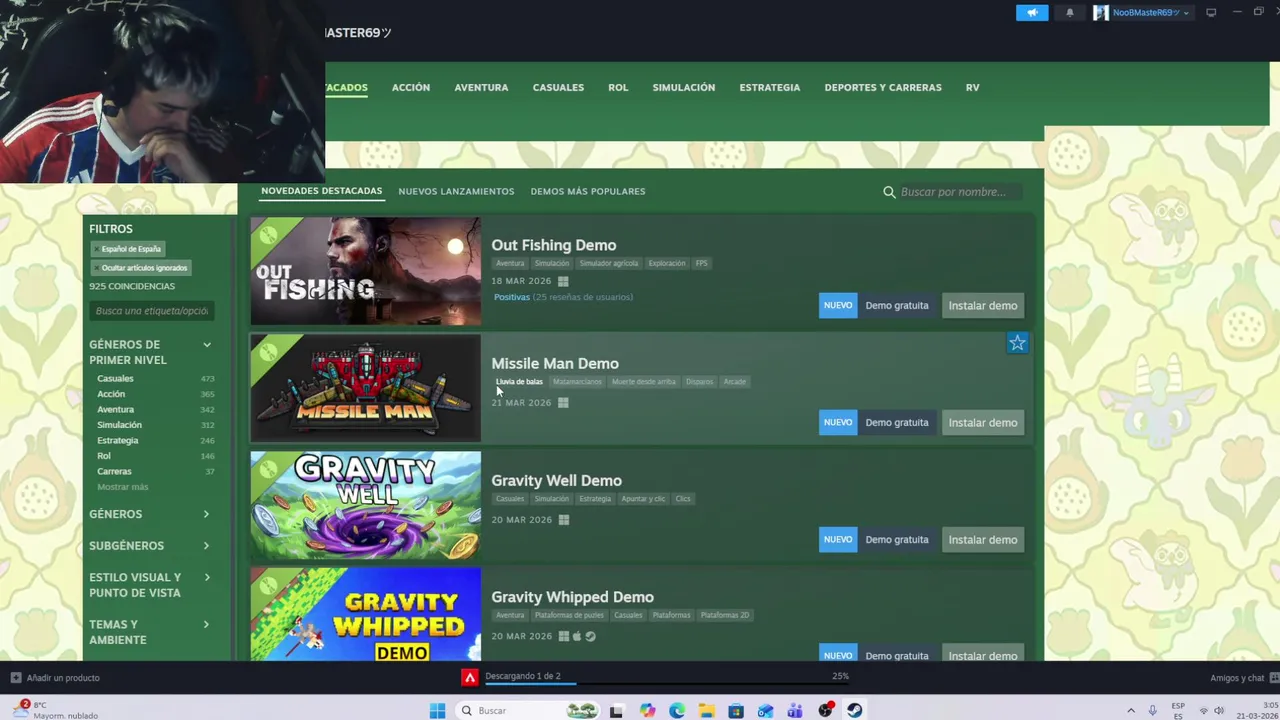The image size is (1280, 720).
Task: Click Windows platform icon for Missile Man Demo
Action: tap(563, 403)
